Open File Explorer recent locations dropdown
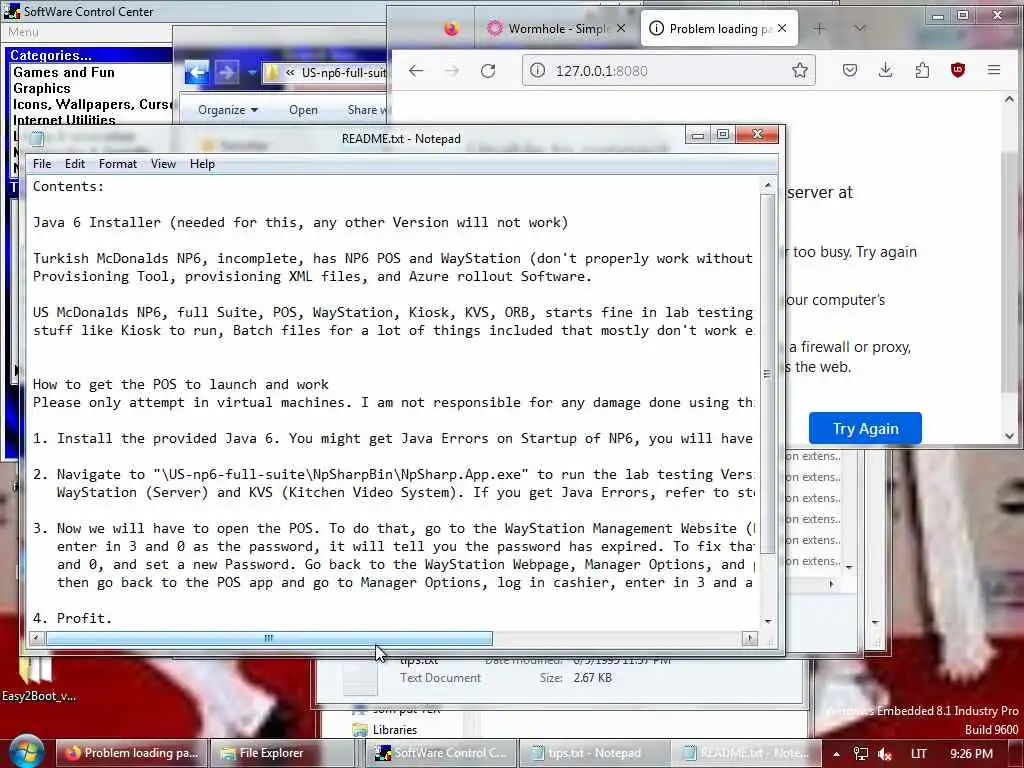 point(251,72)
